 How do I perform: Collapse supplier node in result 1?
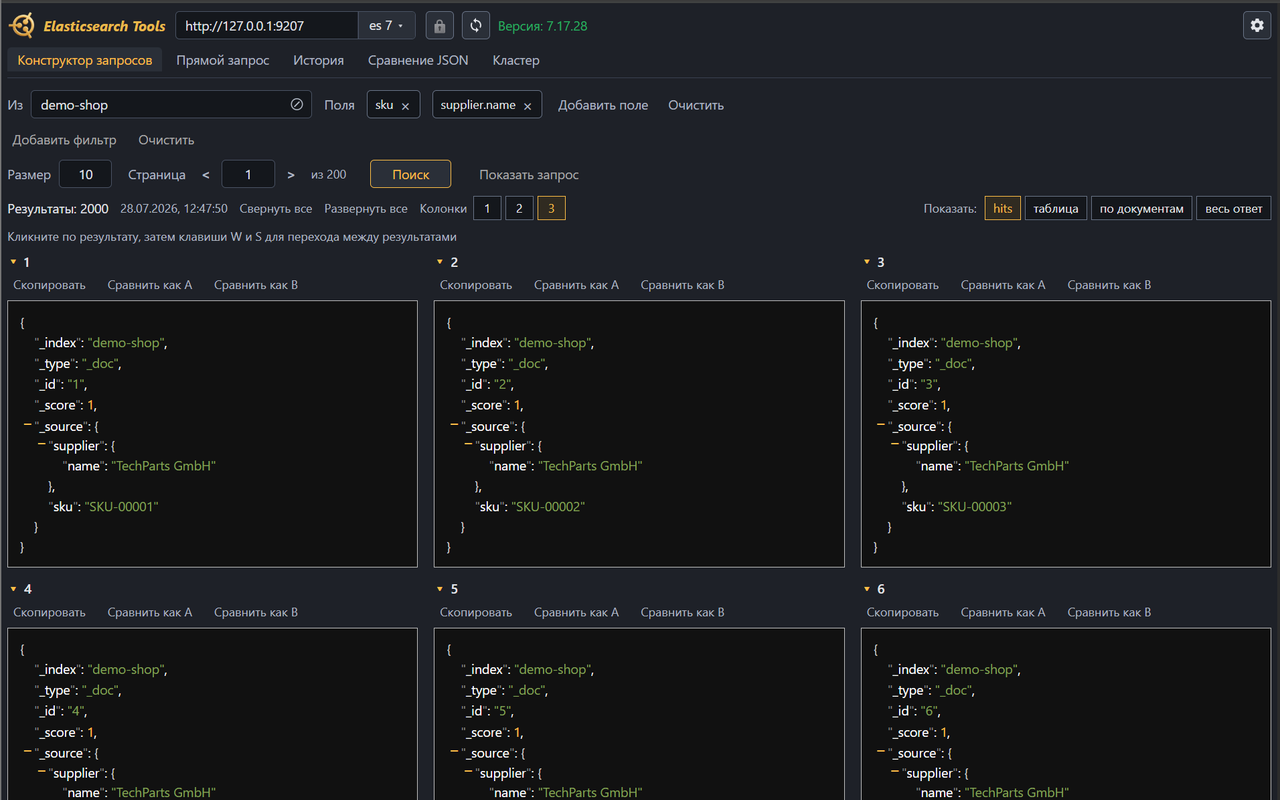pos(41,446)
